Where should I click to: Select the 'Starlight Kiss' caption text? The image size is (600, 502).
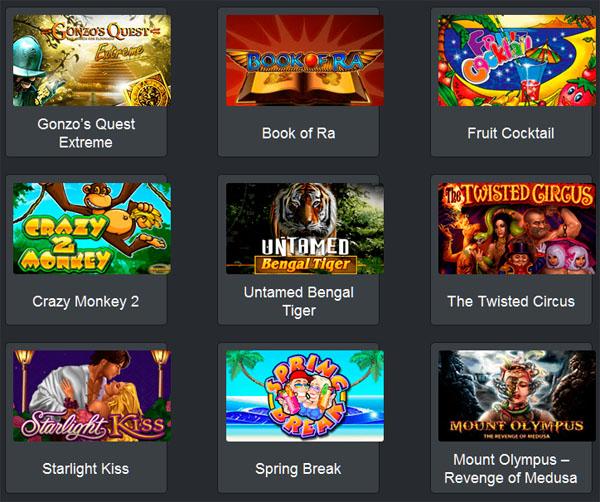click(86, 469)
